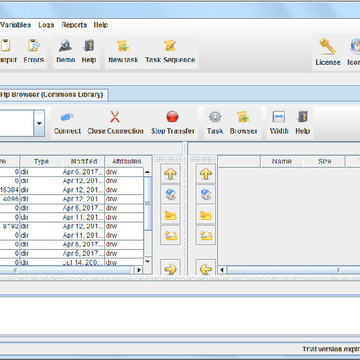The width and height of the screenshot is (360, 360).
Task: Open the Help menu in menu bar
Action: tap(101, 25)
